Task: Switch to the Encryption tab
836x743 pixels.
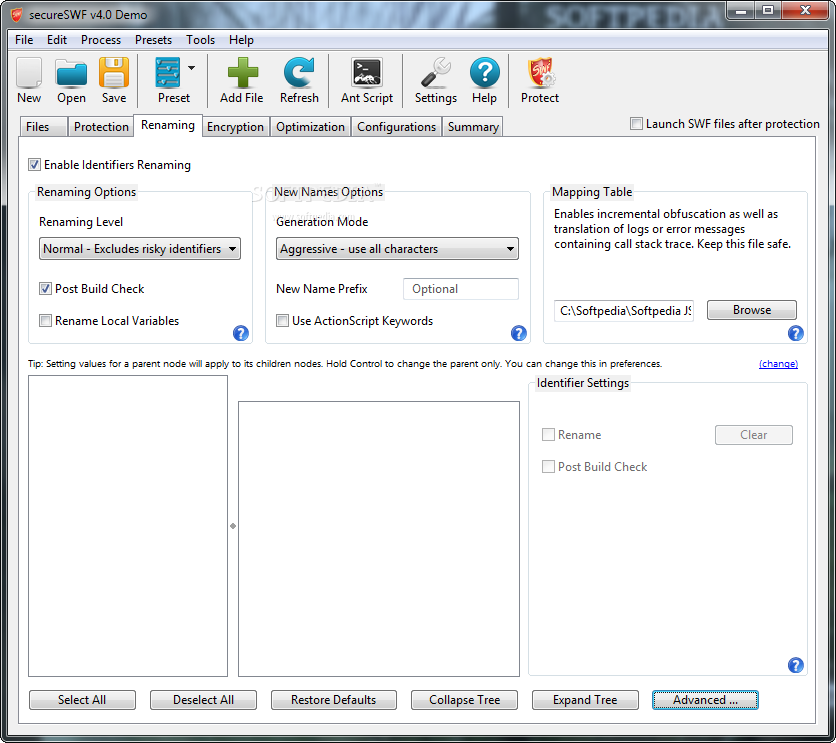Action: 235,127
